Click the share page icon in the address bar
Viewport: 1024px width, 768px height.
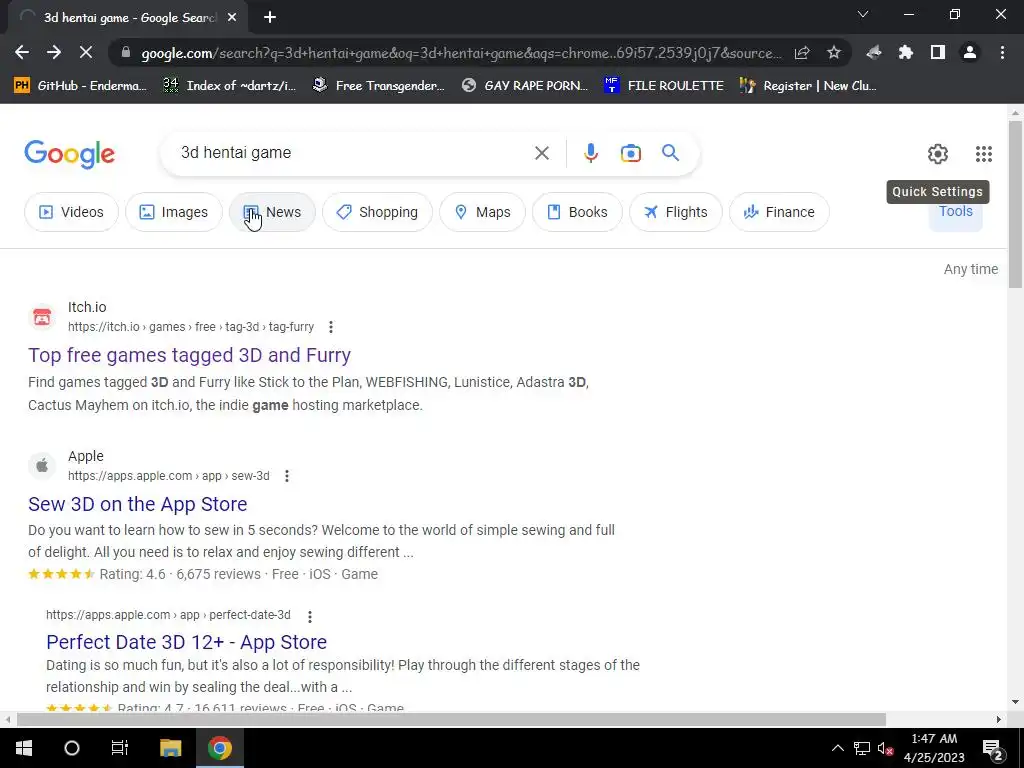click(x=802, y=53)
